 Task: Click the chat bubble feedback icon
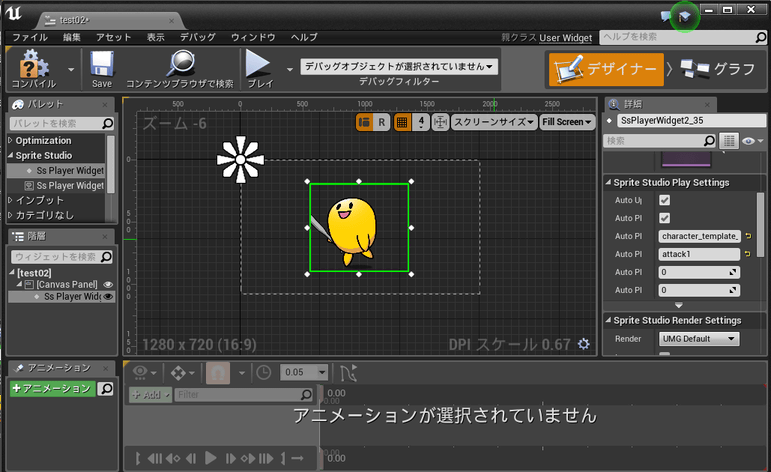pos(667,16)
